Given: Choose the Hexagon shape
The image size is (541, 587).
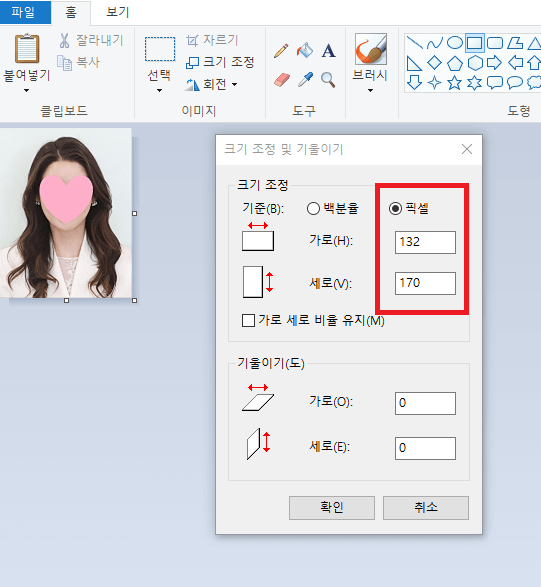Looking at the screenshot, I should click(475, 63).
